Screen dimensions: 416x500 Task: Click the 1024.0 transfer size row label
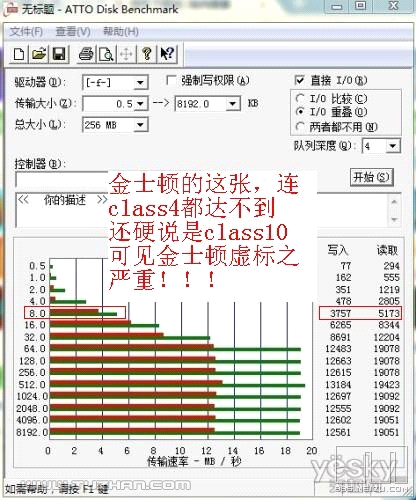pyautogui.click(x=32, y=396)
